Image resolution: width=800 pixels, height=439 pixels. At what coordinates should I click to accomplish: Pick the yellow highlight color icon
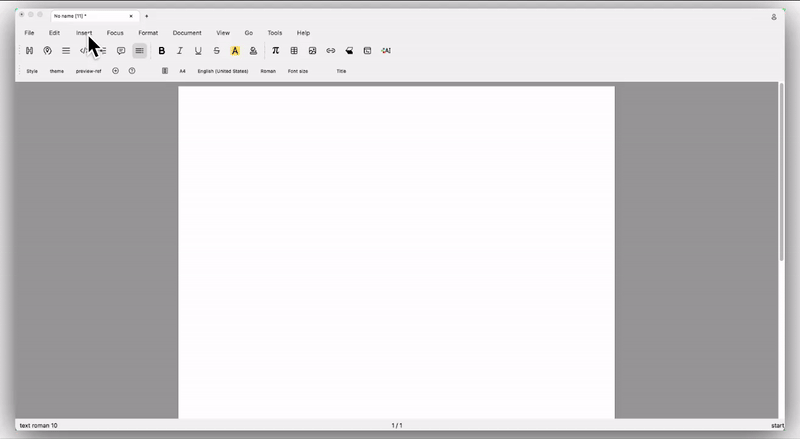pos(235,51)
